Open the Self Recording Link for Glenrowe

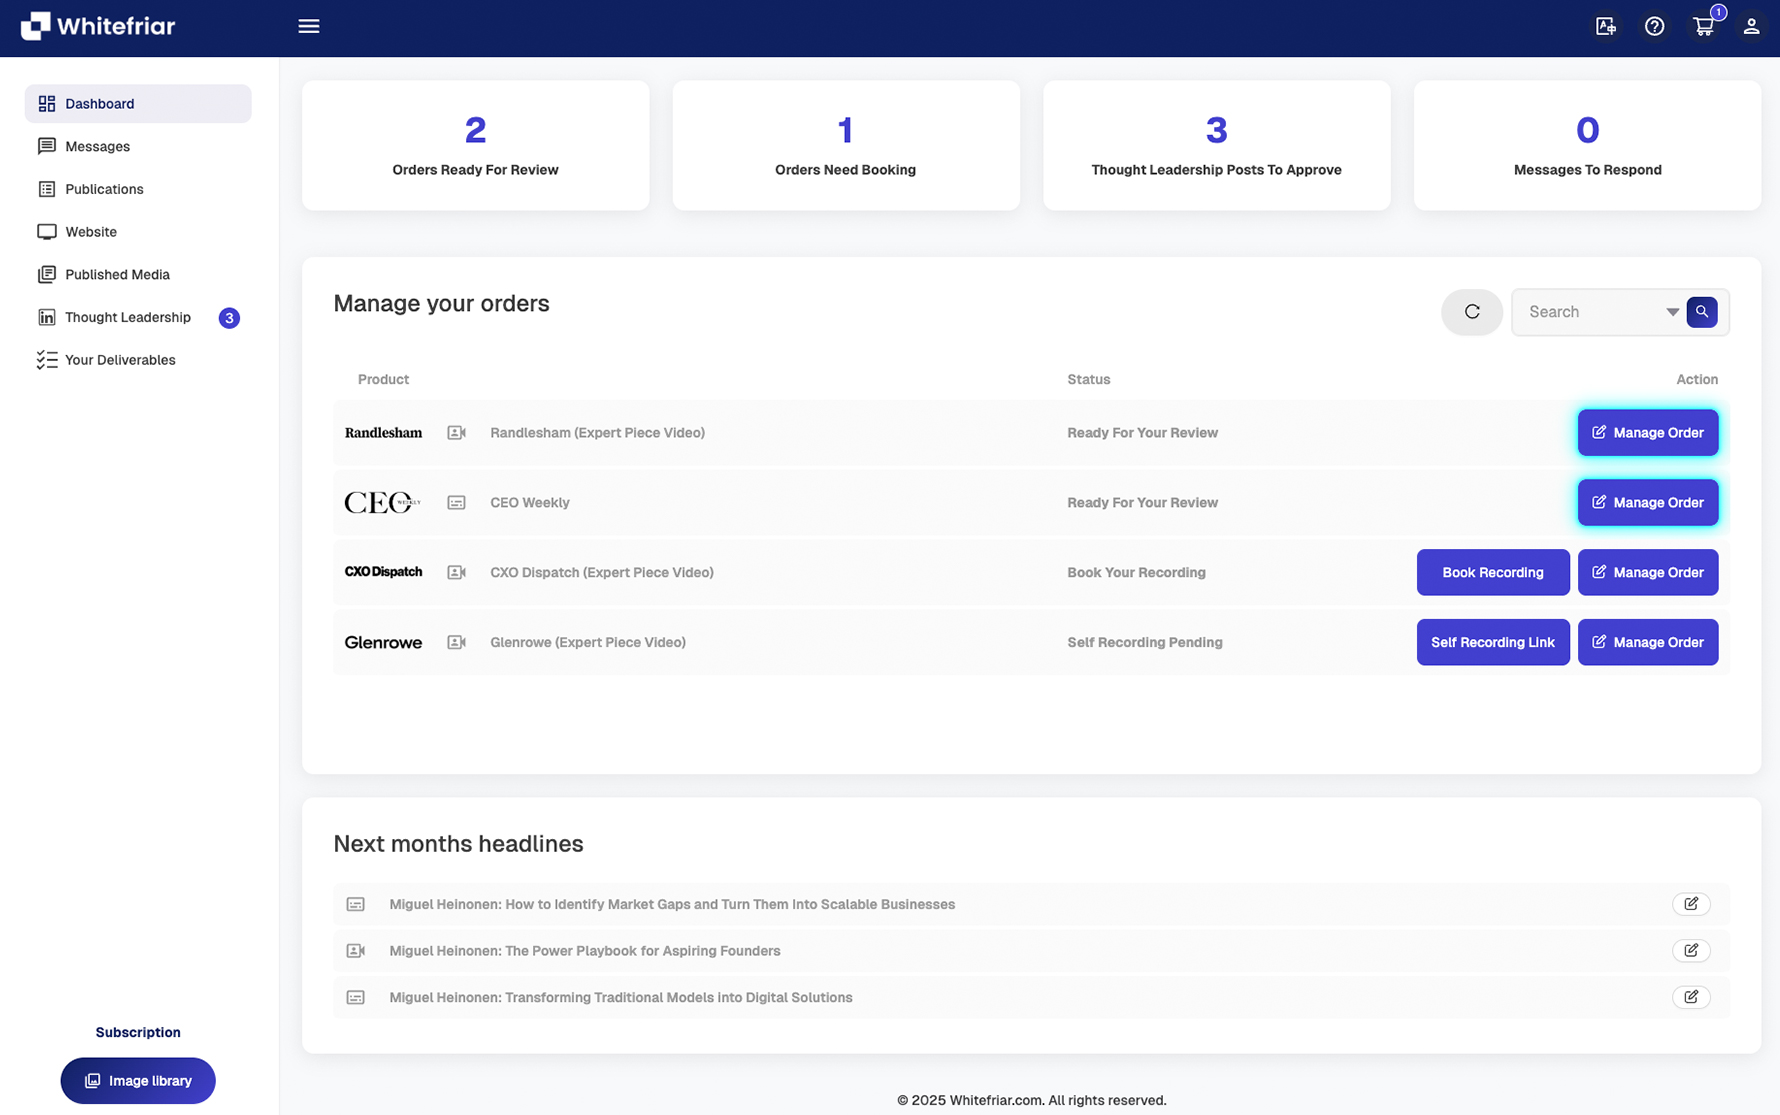pyautogui.click(x=1492, y=642)
